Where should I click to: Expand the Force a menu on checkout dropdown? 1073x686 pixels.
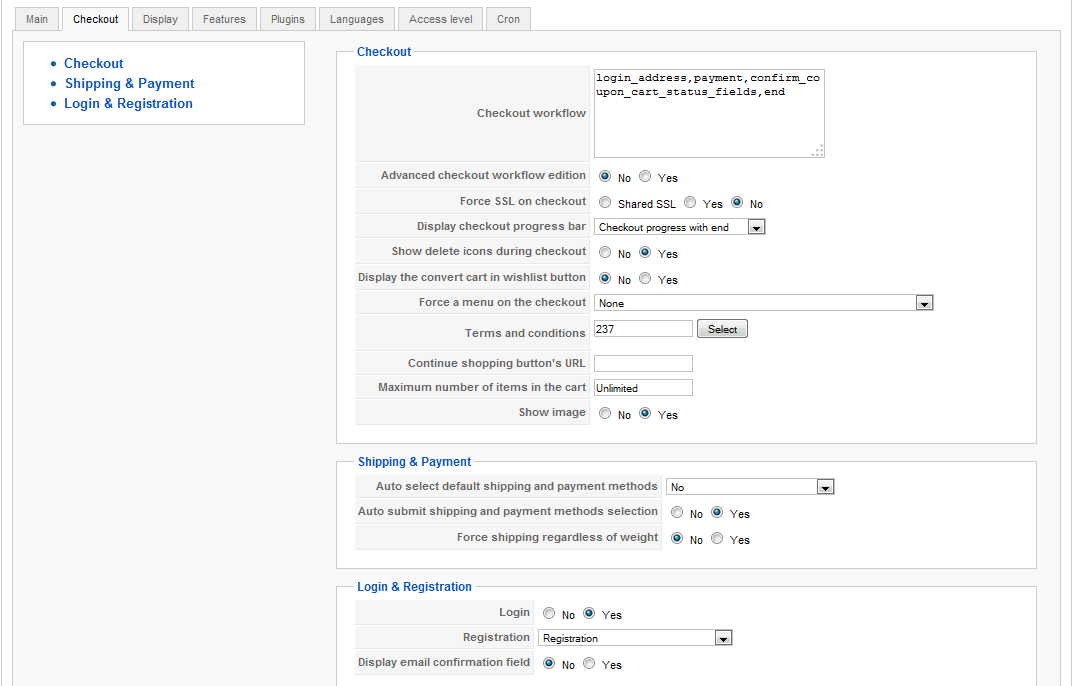[x=763, y=303]
